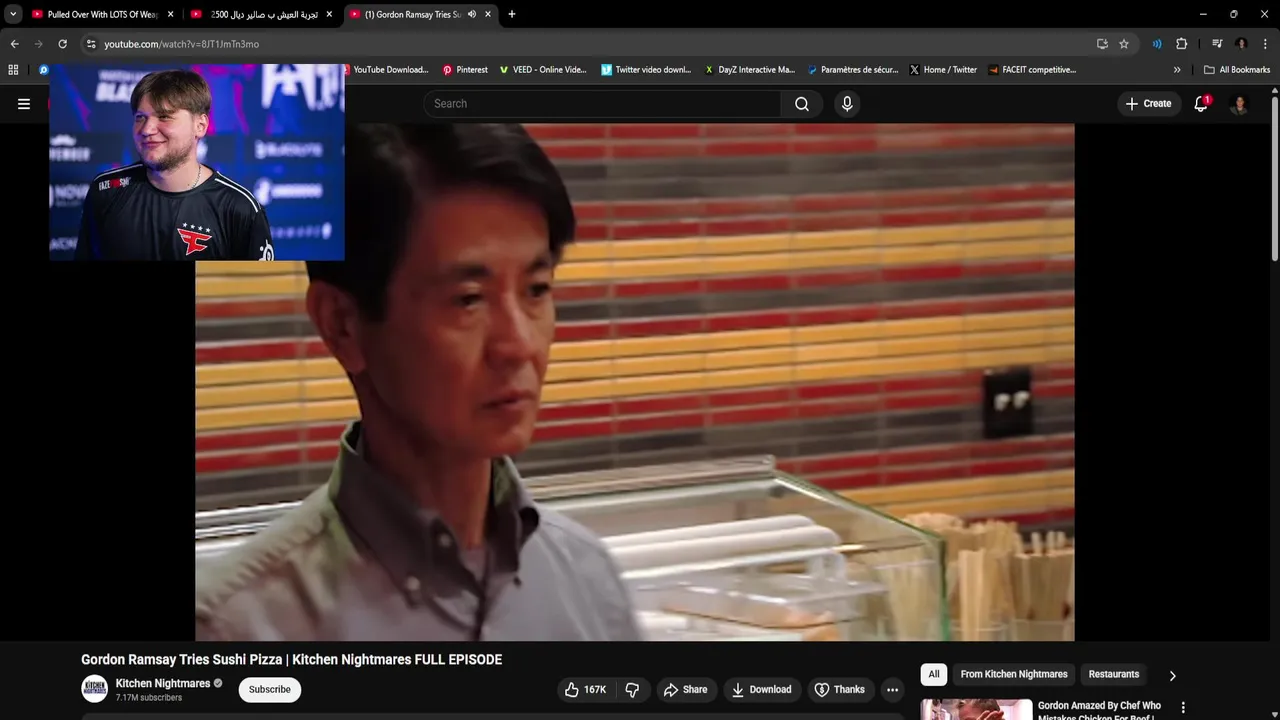Click the Share button
Screen dimensions: 1280x720
685,690
